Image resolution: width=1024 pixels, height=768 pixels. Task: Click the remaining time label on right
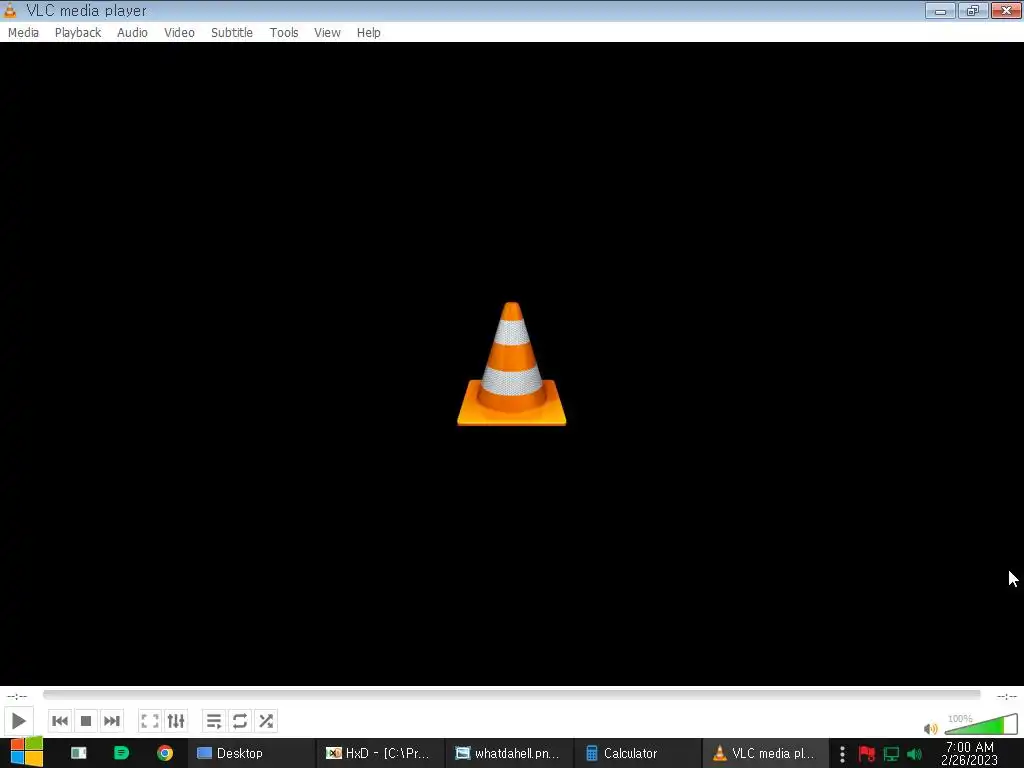(x=1006, y=696)
